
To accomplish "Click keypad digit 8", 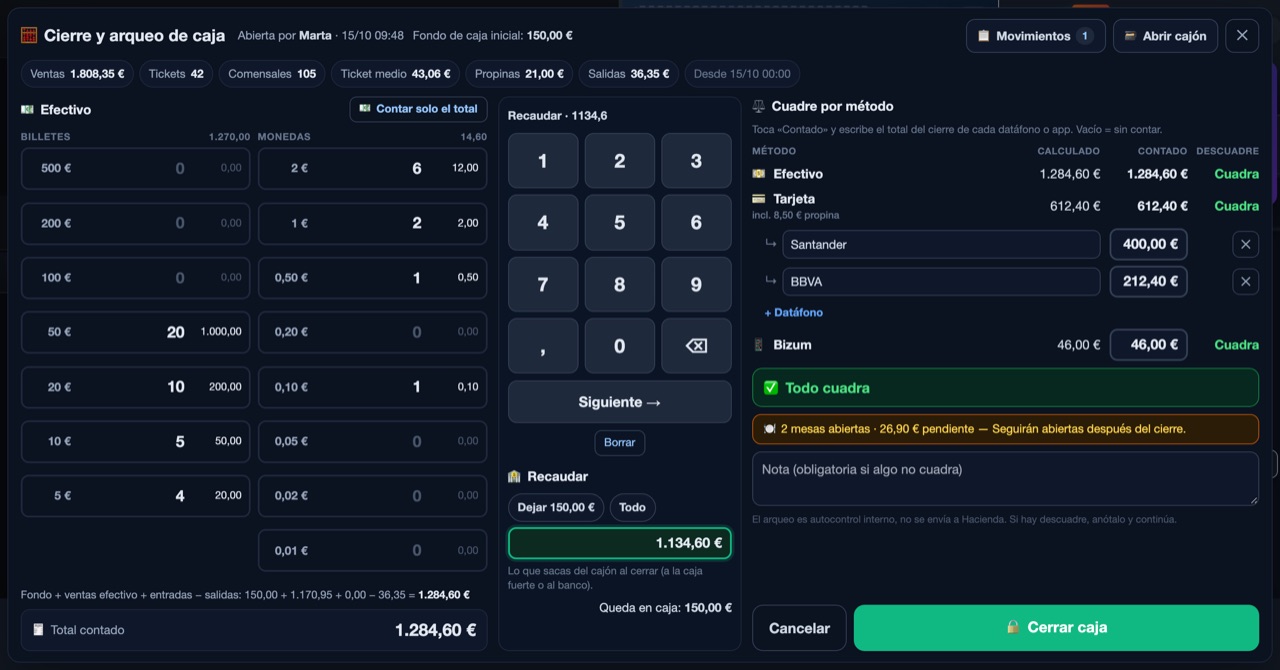I will (620, 284).
